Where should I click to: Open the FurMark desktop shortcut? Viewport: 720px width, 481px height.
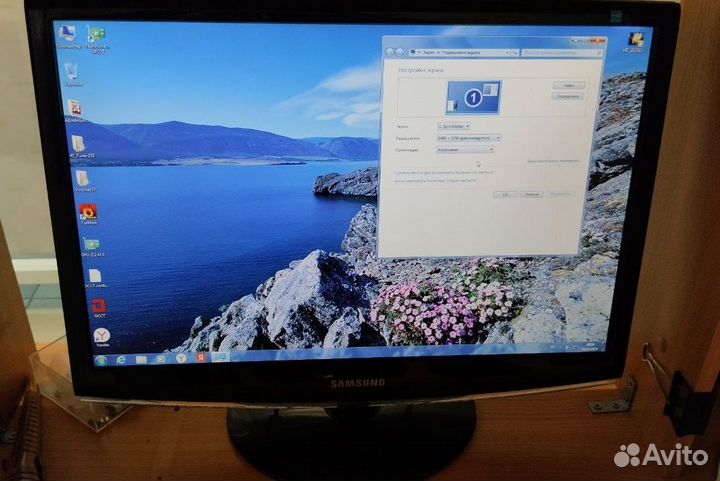(x=88, y=214)
